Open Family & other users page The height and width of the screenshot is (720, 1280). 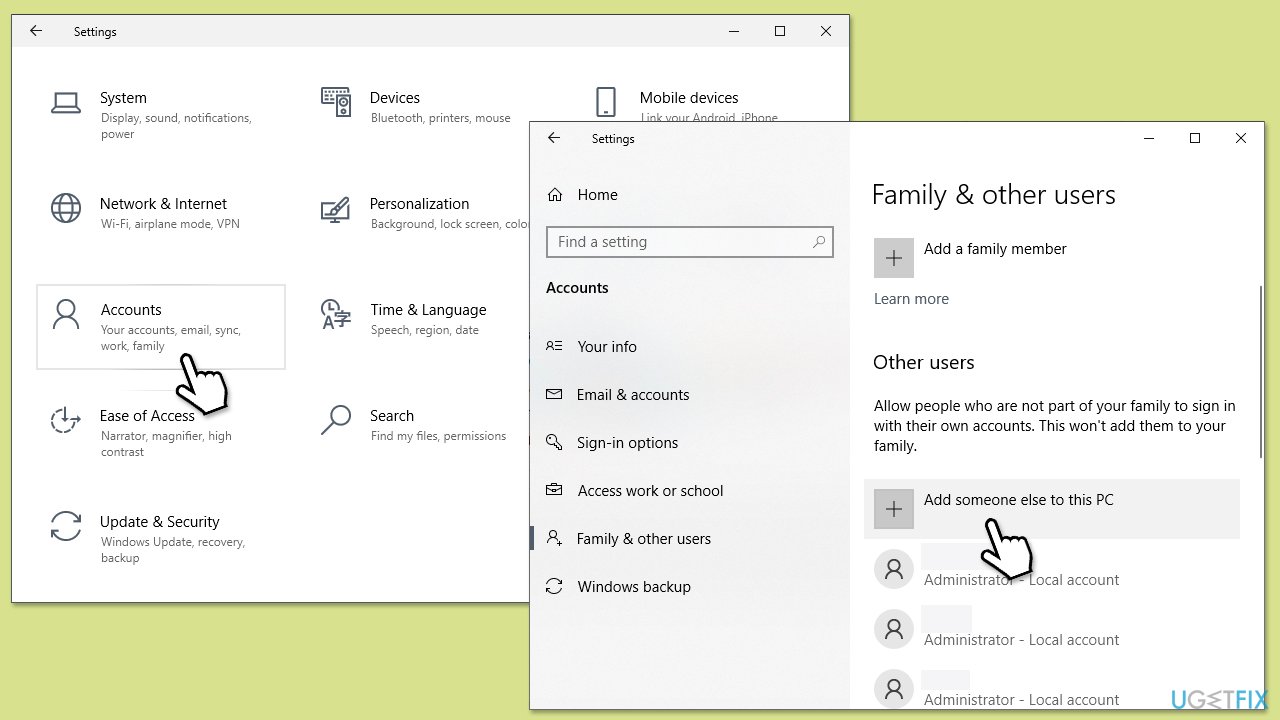coord(644,538)
